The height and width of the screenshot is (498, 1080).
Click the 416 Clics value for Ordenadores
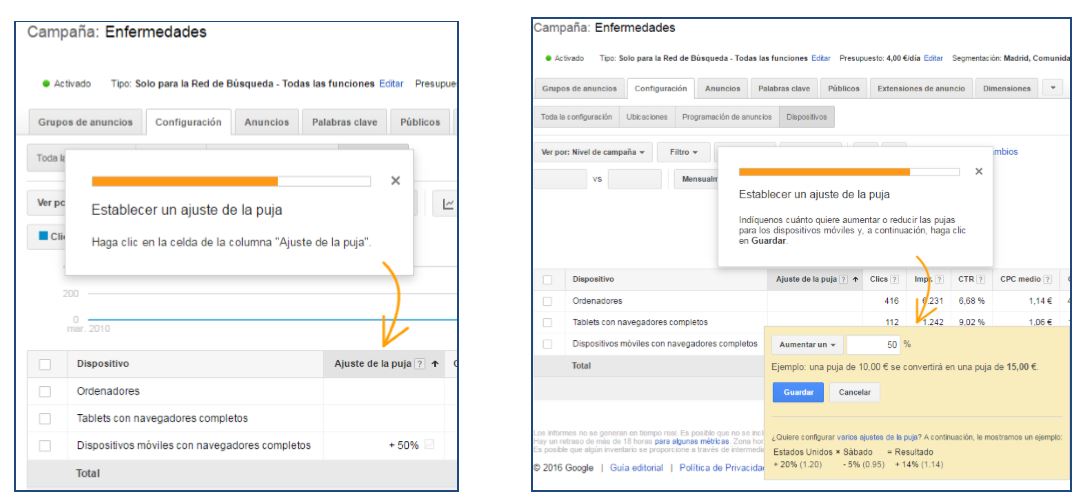click(891, 301)
